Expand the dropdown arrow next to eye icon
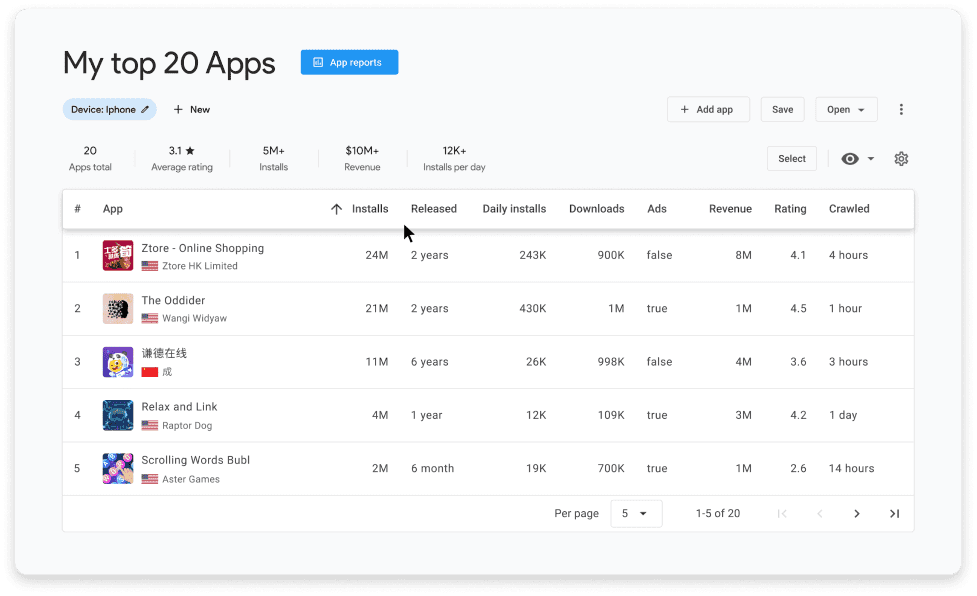The height and width of the screenshot is (596, 977). coord(871,159)
